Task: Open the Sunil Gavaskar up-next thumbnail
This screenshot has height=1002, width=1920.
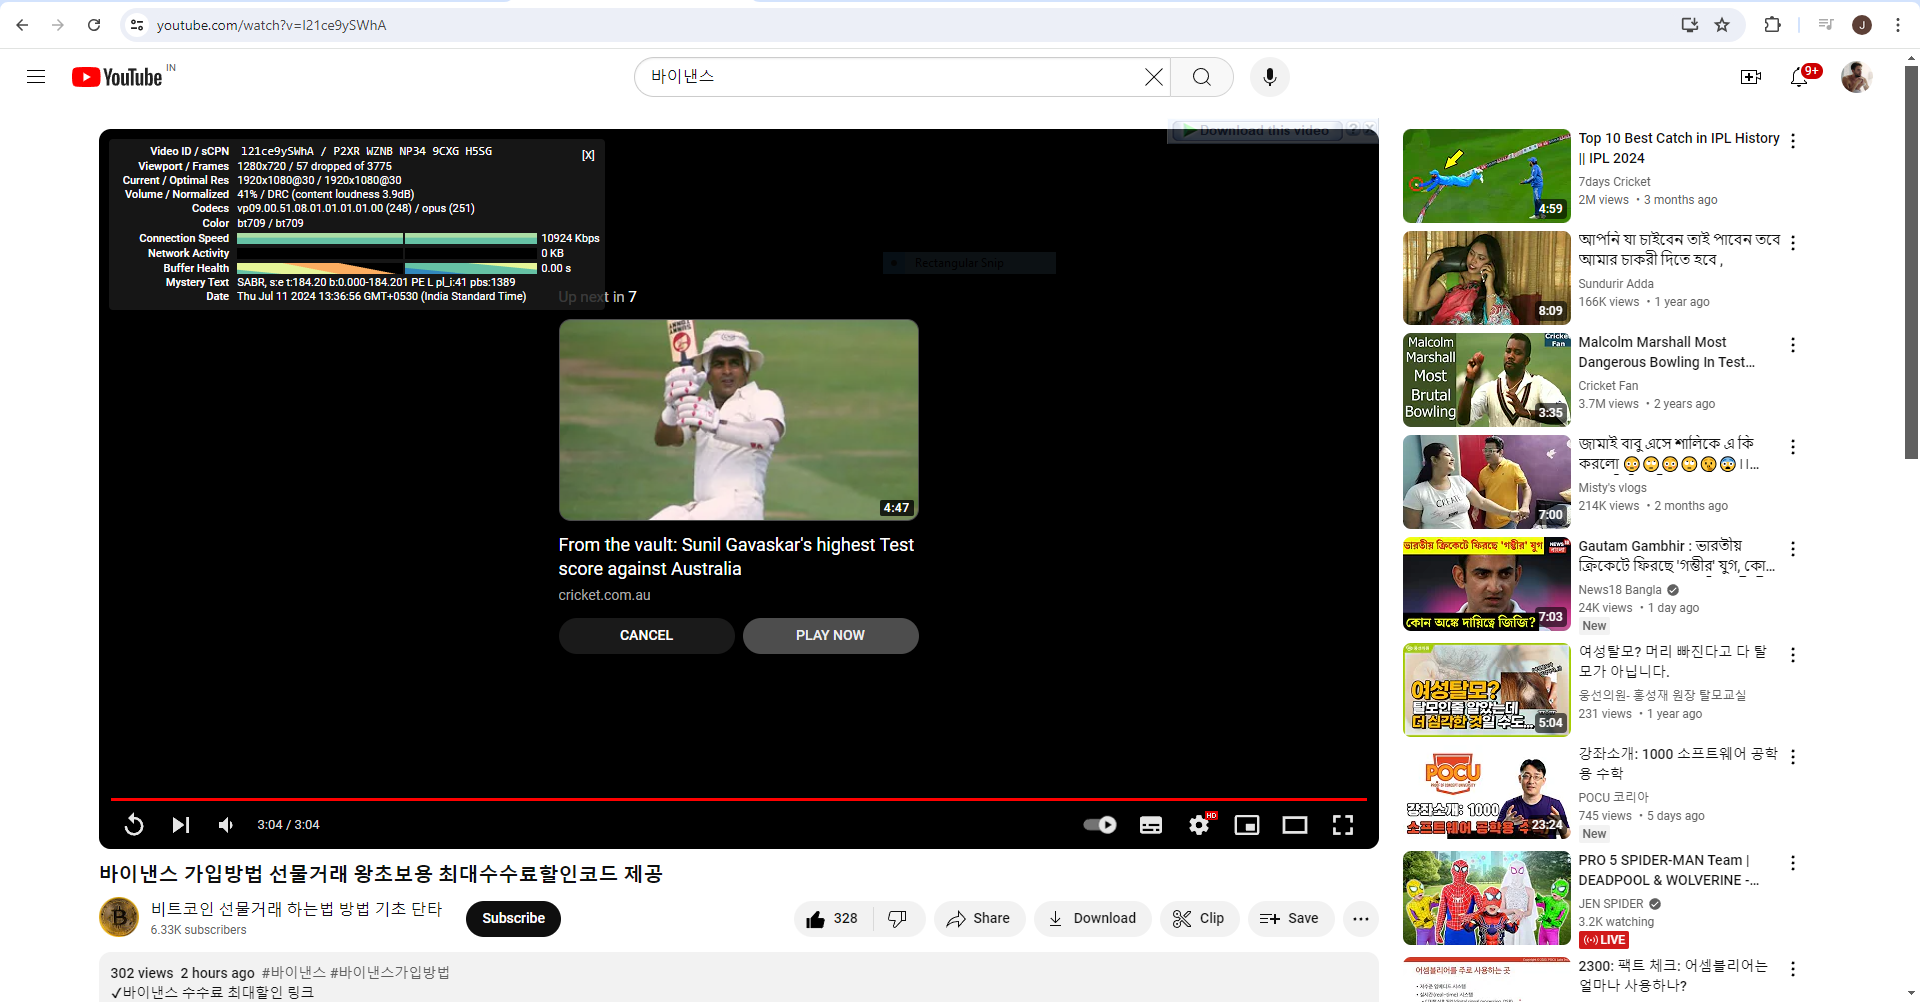Action: (739, 420)
